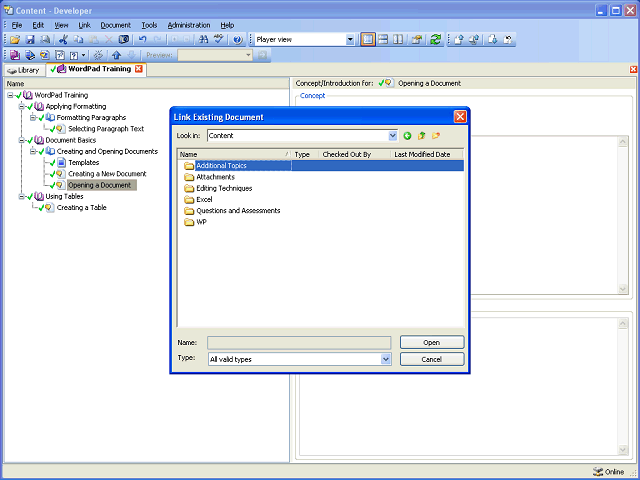Select the Attachments folder
This screenshot has height=480, width=640.
215,177
